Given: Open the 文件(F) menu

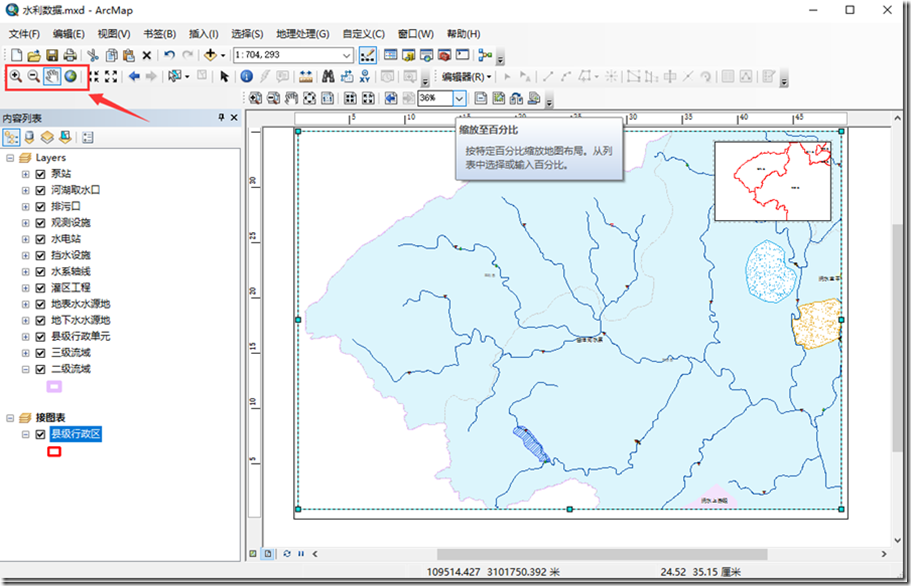Looking at the screenshot, I should coord(24,34).
